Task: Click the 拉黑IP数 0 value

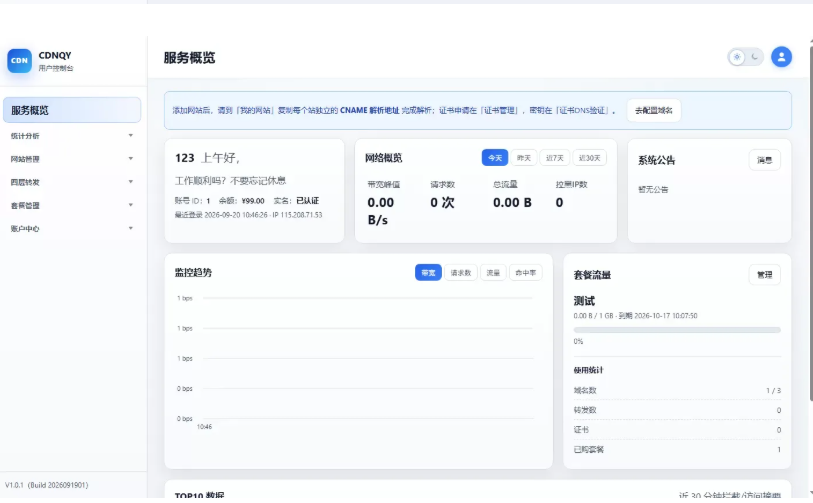Action: coord(559,203)
